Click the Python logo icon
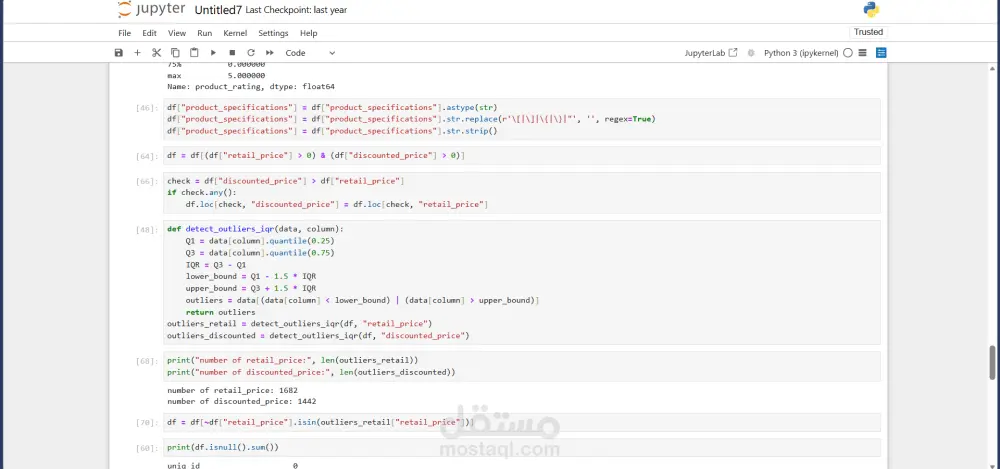This screenshot has width=1000, height=469. tap(871, 10)
